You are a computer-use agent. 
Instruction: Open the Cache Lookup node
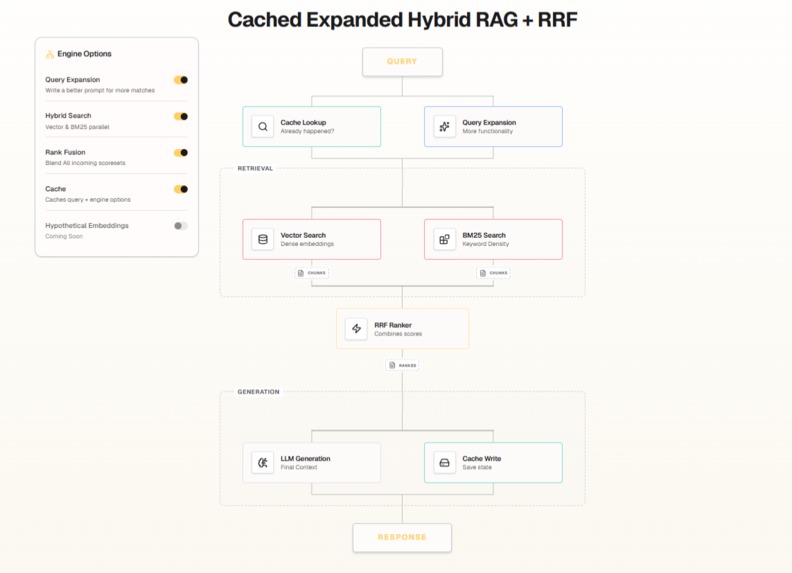tap(312, 127)
